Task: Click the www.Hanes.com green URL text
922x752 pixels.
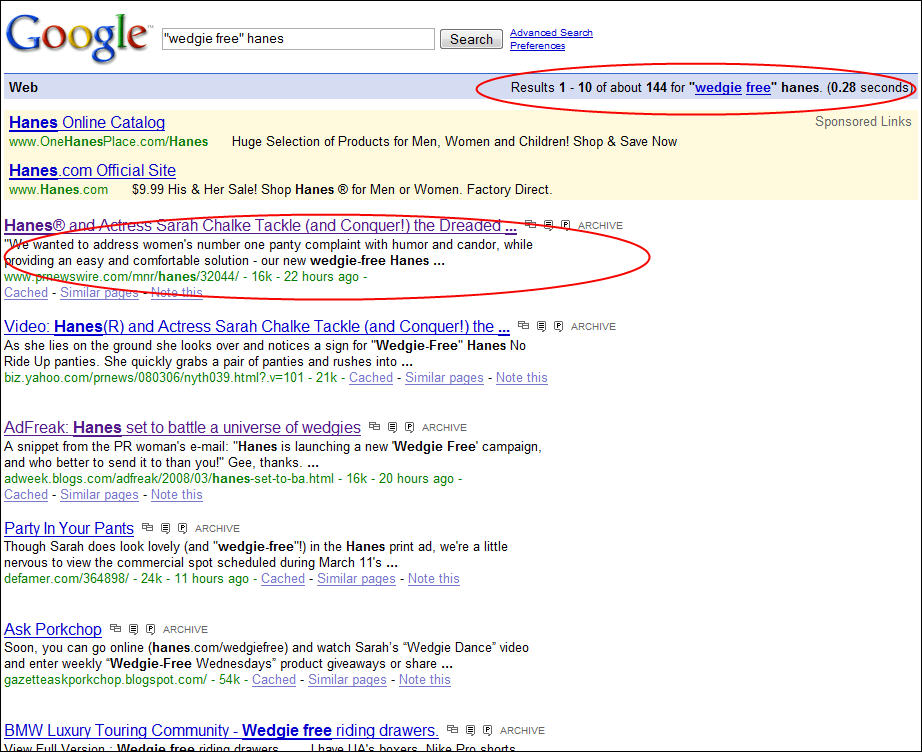Action: [x=58, y=190]
